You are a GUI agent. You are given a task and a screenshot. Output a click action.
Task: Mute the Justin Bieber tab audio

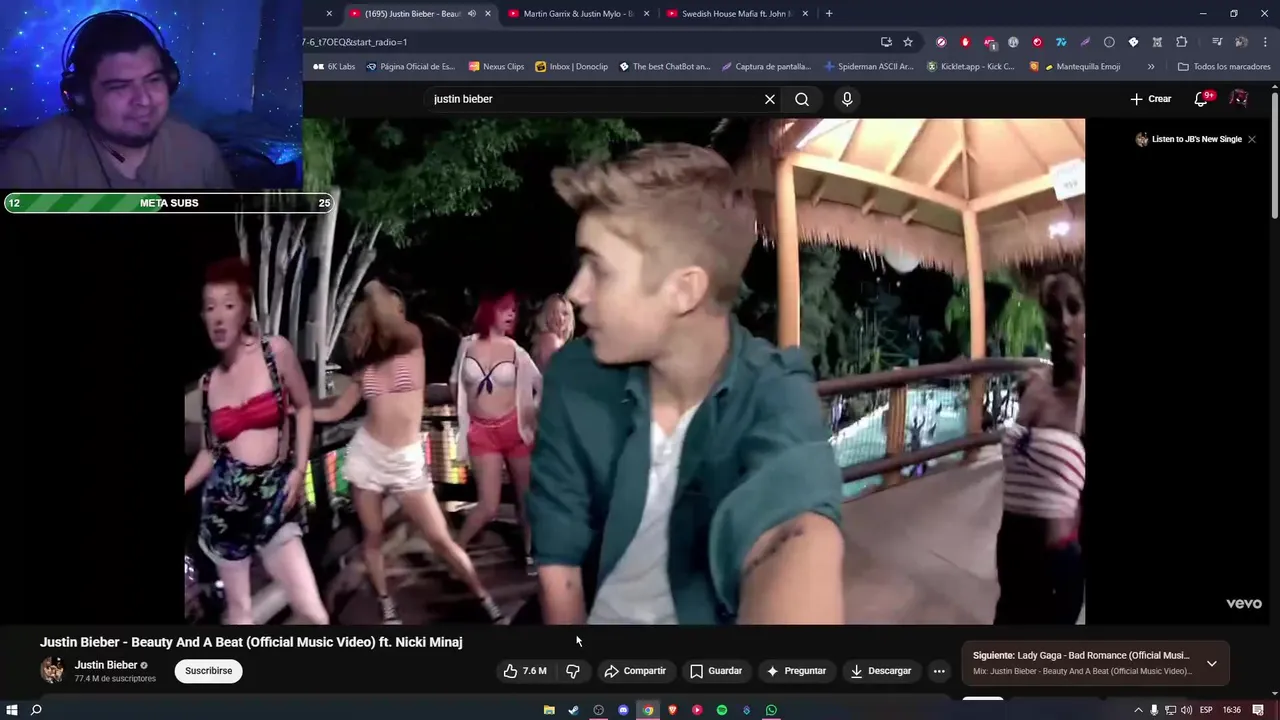click(472, 13)
